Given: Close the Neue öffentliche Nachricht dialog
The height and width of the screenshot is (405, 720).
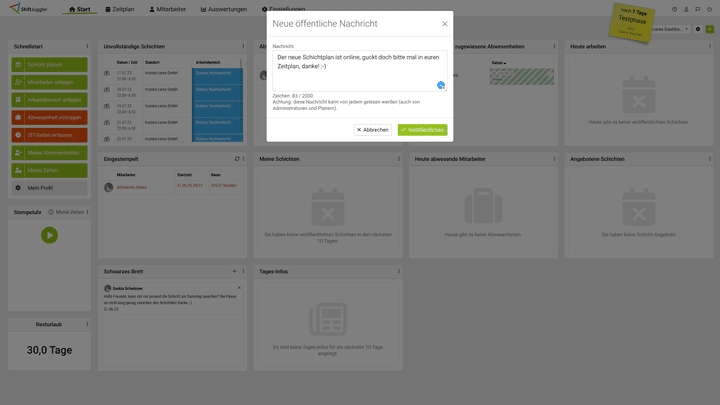Looking at the screenshot, I should (445, 24).
